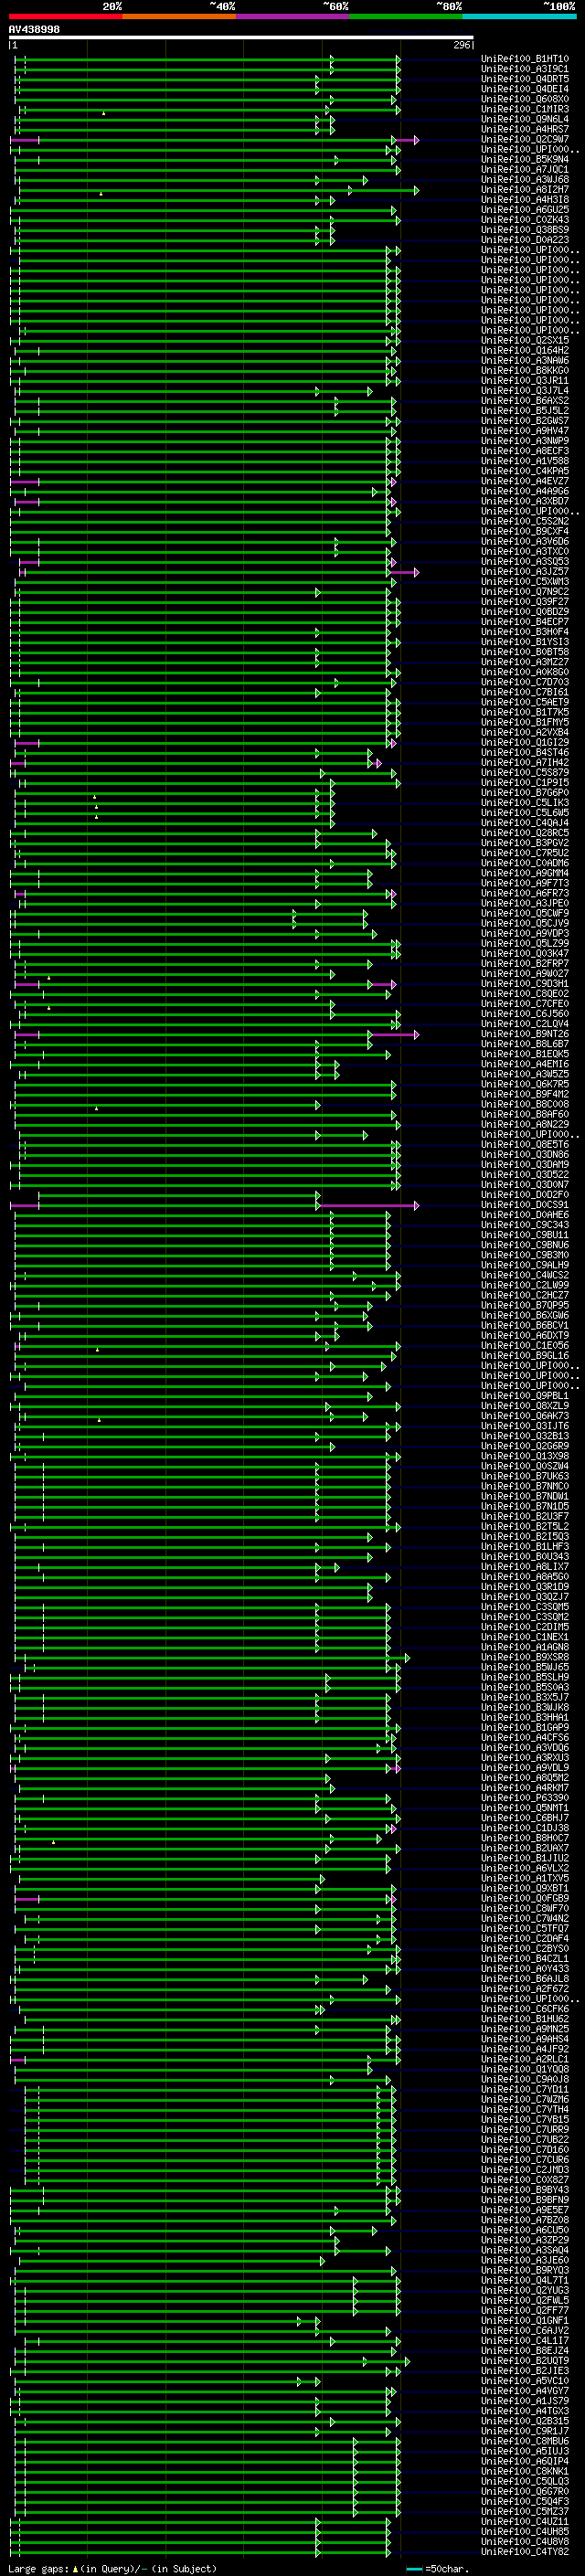Click the cyan 50char scale bar
Screen dimensions: 585x2576
click(x=414, y=2568)
